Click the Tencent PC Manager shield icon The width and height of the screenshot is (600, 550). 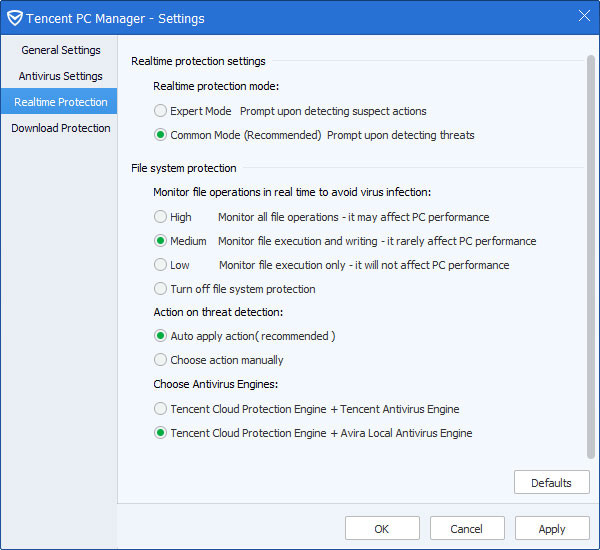pos(14,17)
